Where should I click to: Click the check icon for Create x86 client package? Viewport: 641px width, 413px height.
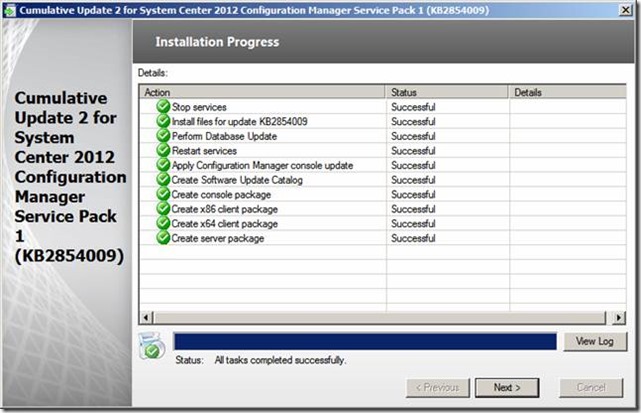pyautogui.click(x=163, y=209)
